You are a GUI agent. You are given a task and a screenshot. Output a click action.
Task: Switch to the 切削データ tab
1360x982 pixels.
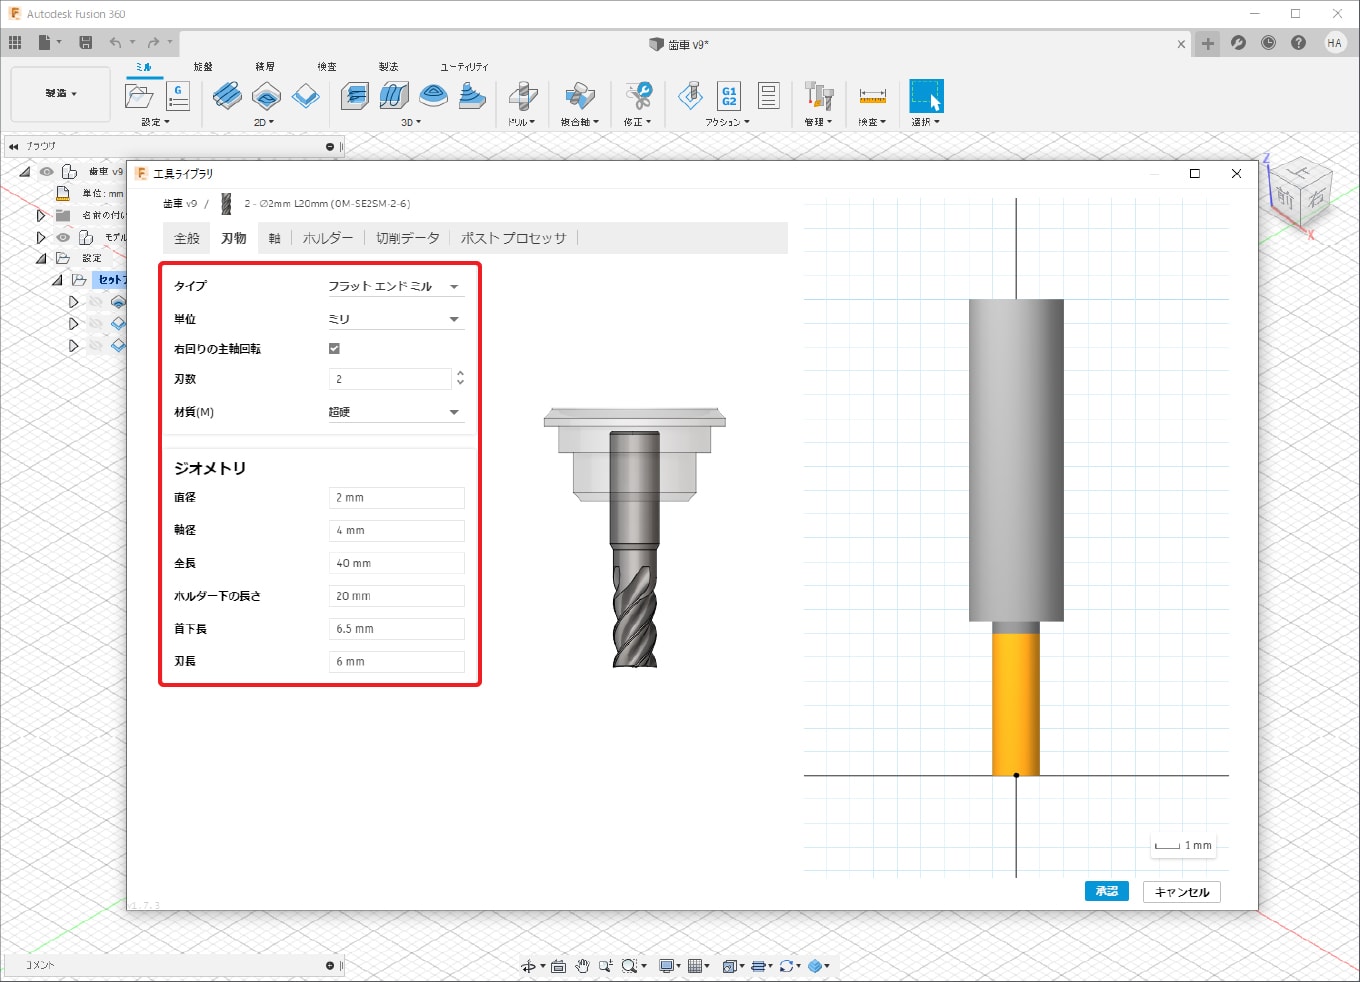coord(407,239)
